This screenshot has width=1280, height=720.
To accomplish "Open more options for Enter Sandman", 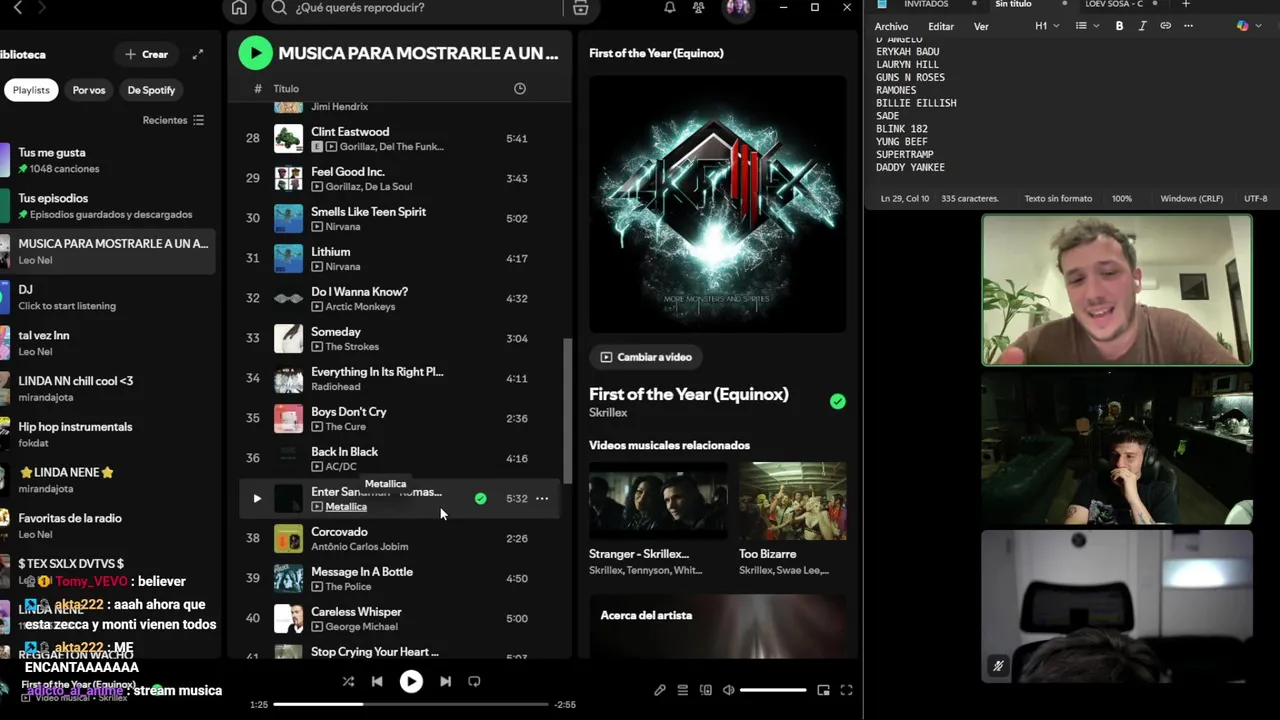I will click(542, 498).
